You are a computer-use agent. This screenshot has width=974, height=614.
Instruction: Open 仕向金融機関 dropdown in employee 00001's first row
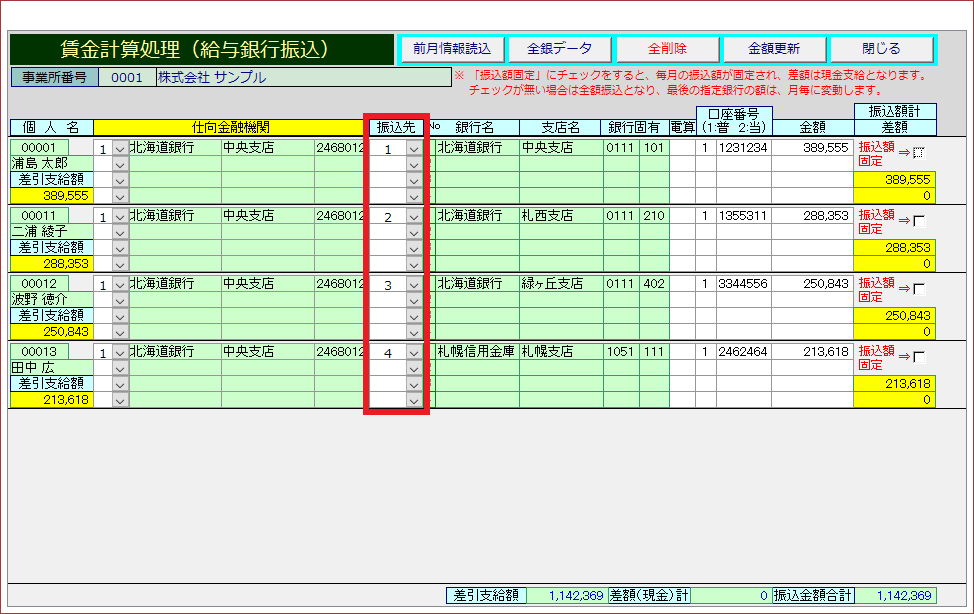click(x=120, y=149)
